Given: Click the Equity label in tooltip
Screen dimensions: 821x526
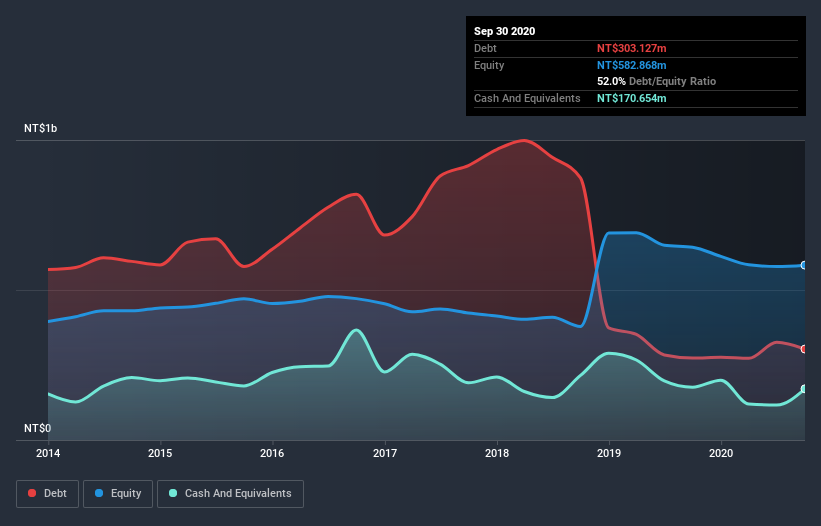Looking at the screenshot, I should [x=489, y=65].
